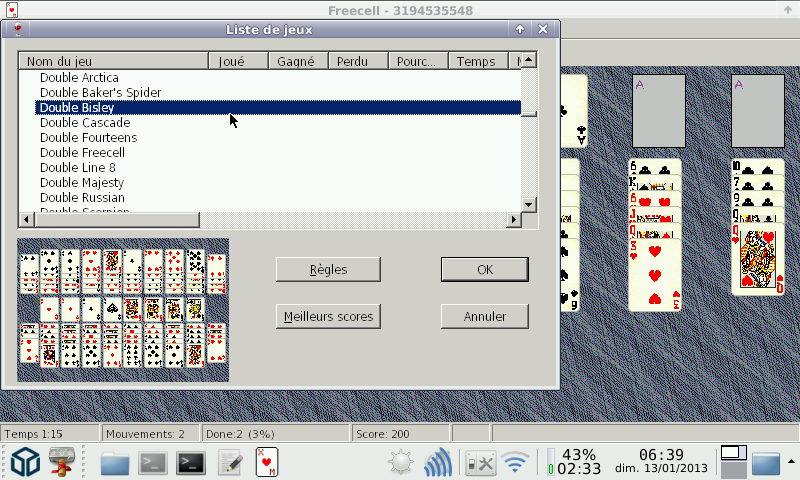Click the Freecell main window title up arrow

pyautogui.click(x=787, y=10)
